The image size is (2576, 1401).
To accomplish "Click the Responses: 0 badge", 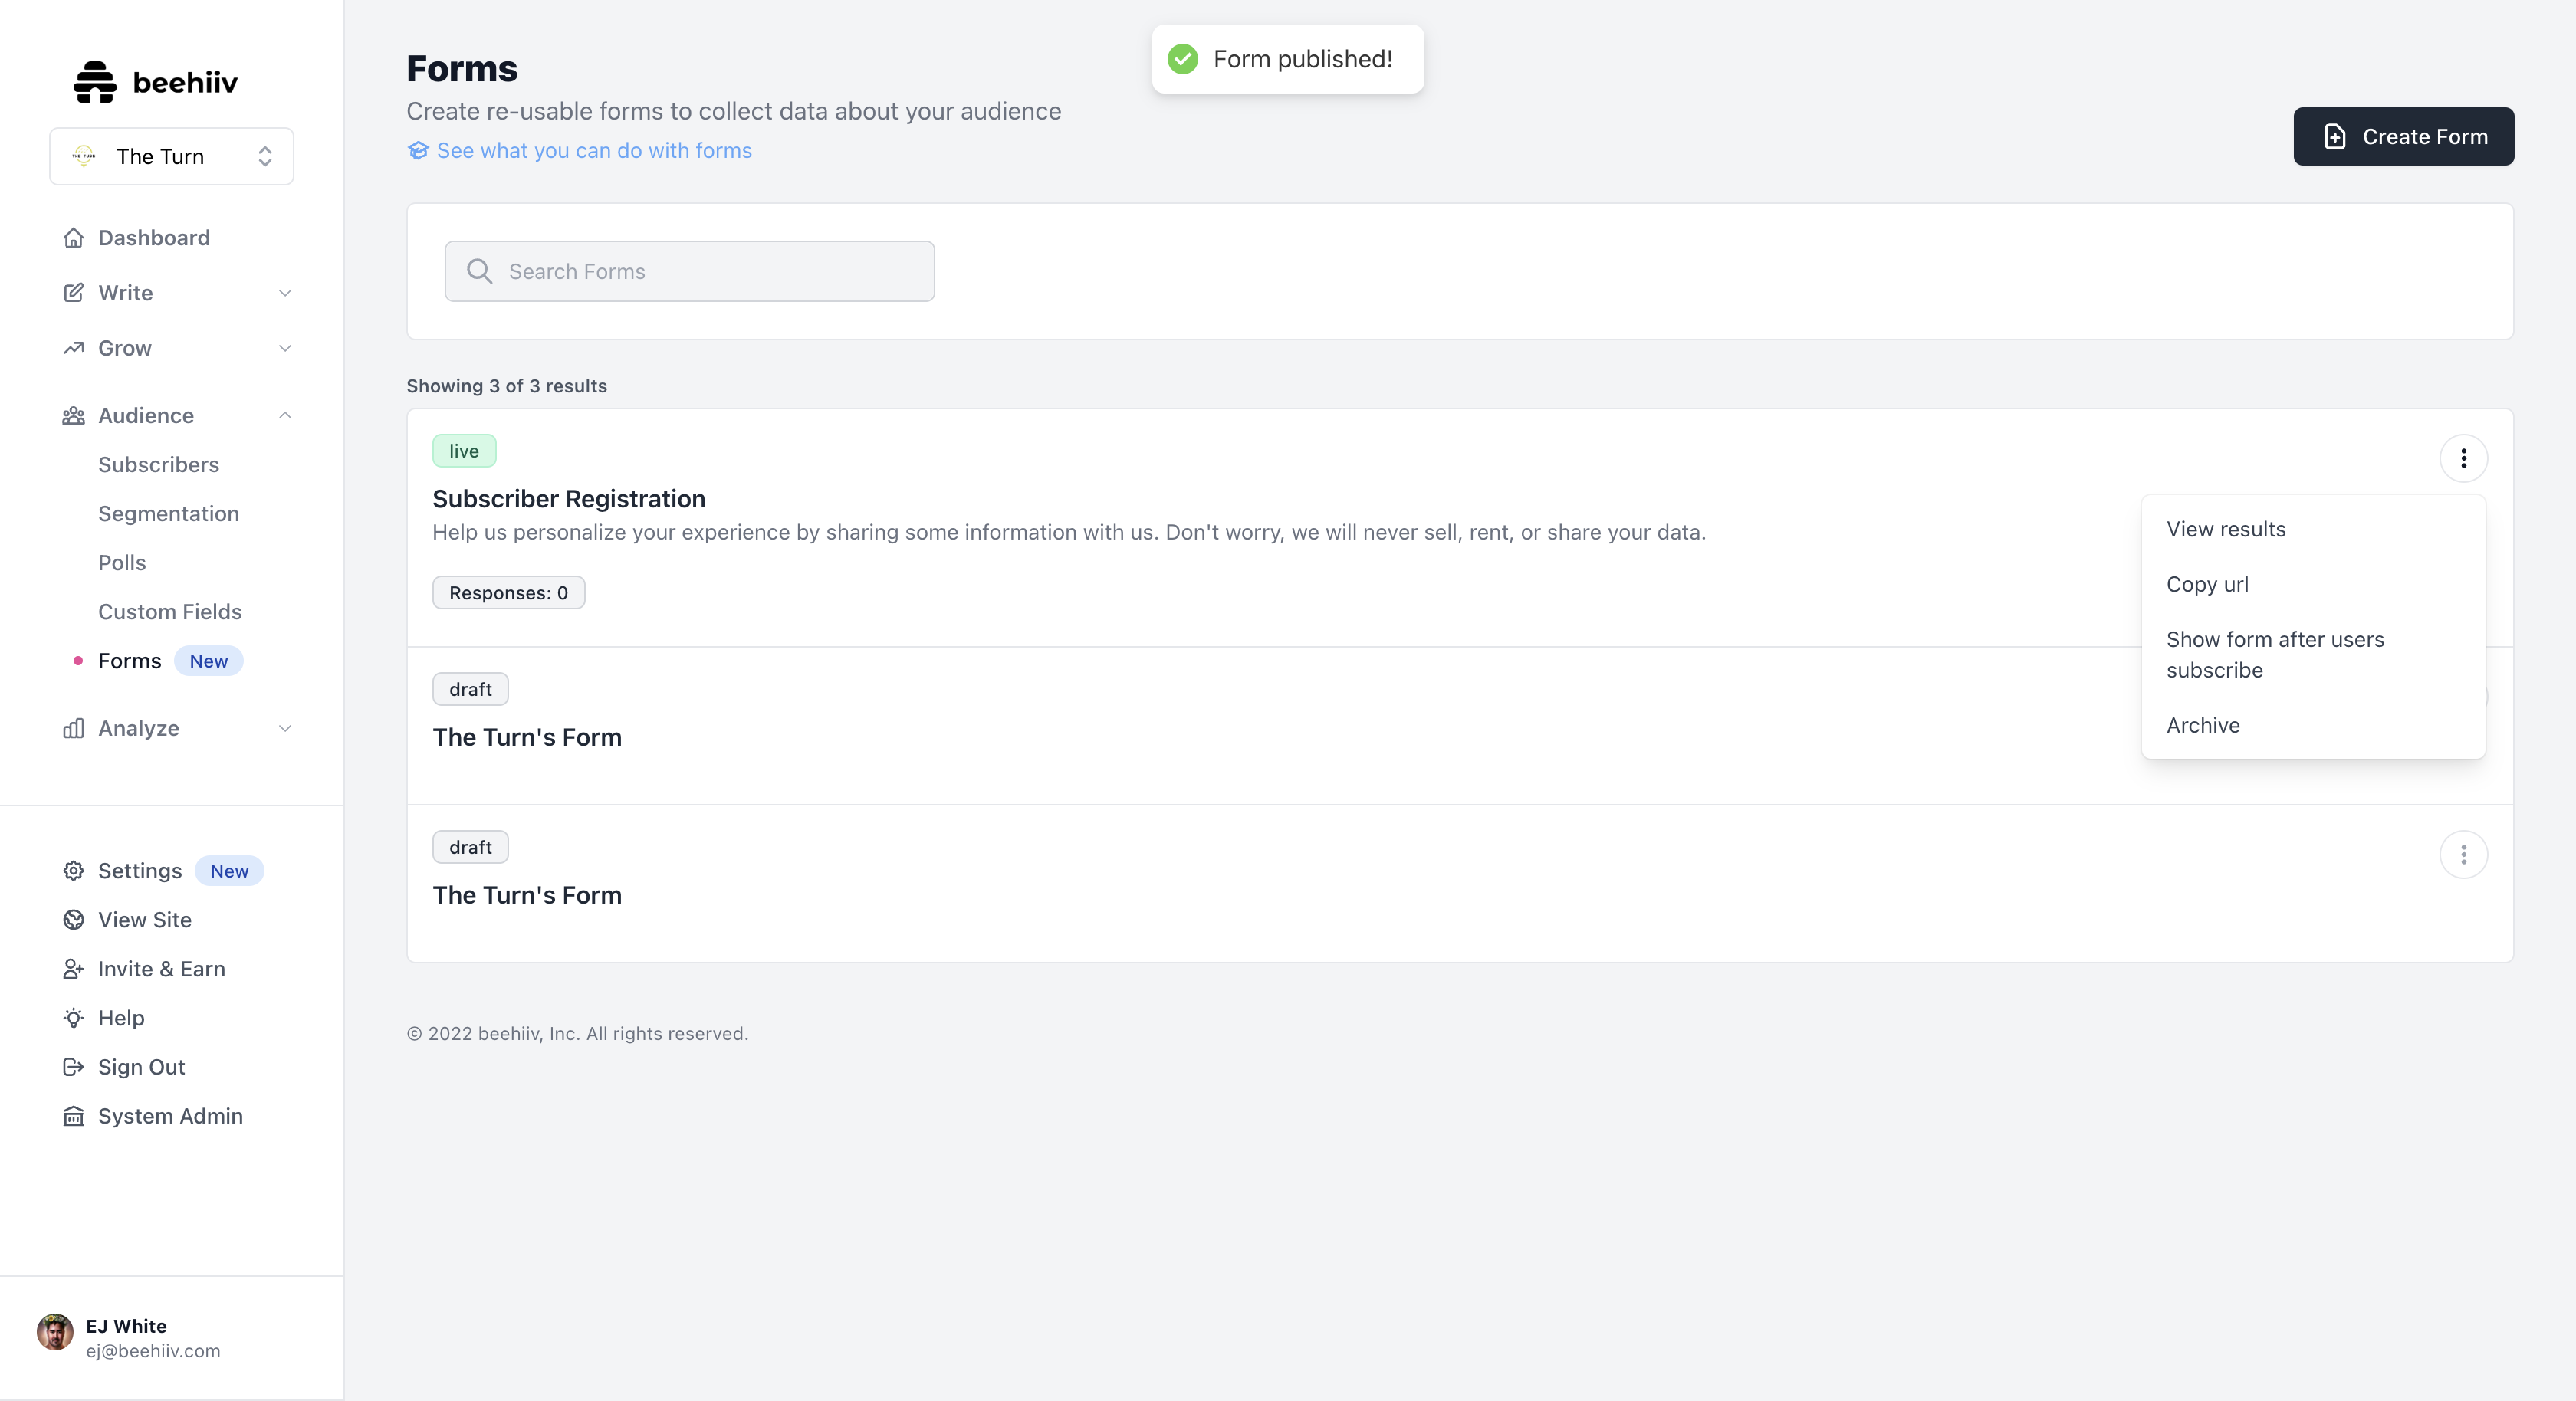I will click(x=509, y=593).
